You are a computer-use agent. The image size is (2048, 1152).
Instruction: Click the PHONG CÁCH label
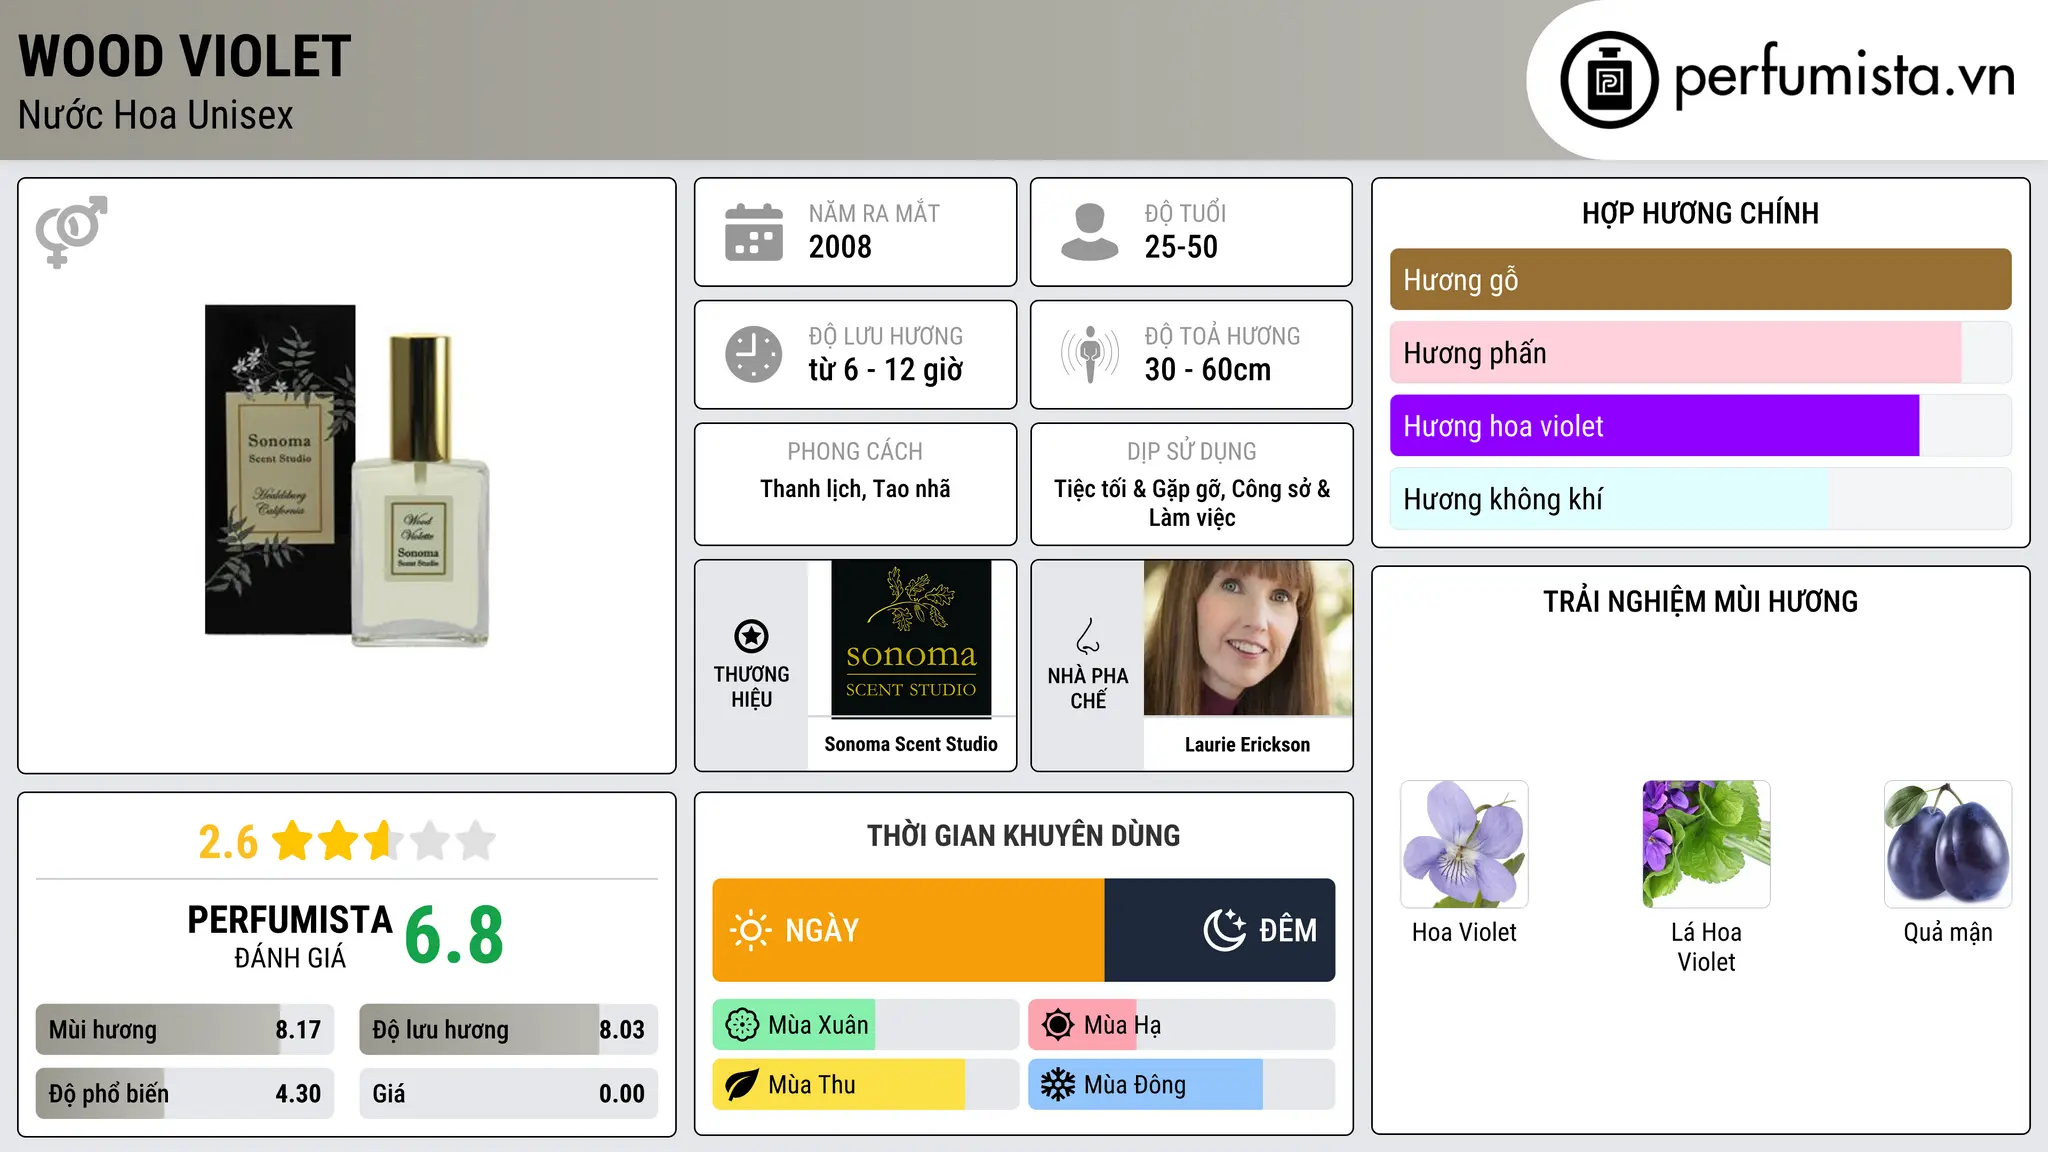(x=855, y=452)
